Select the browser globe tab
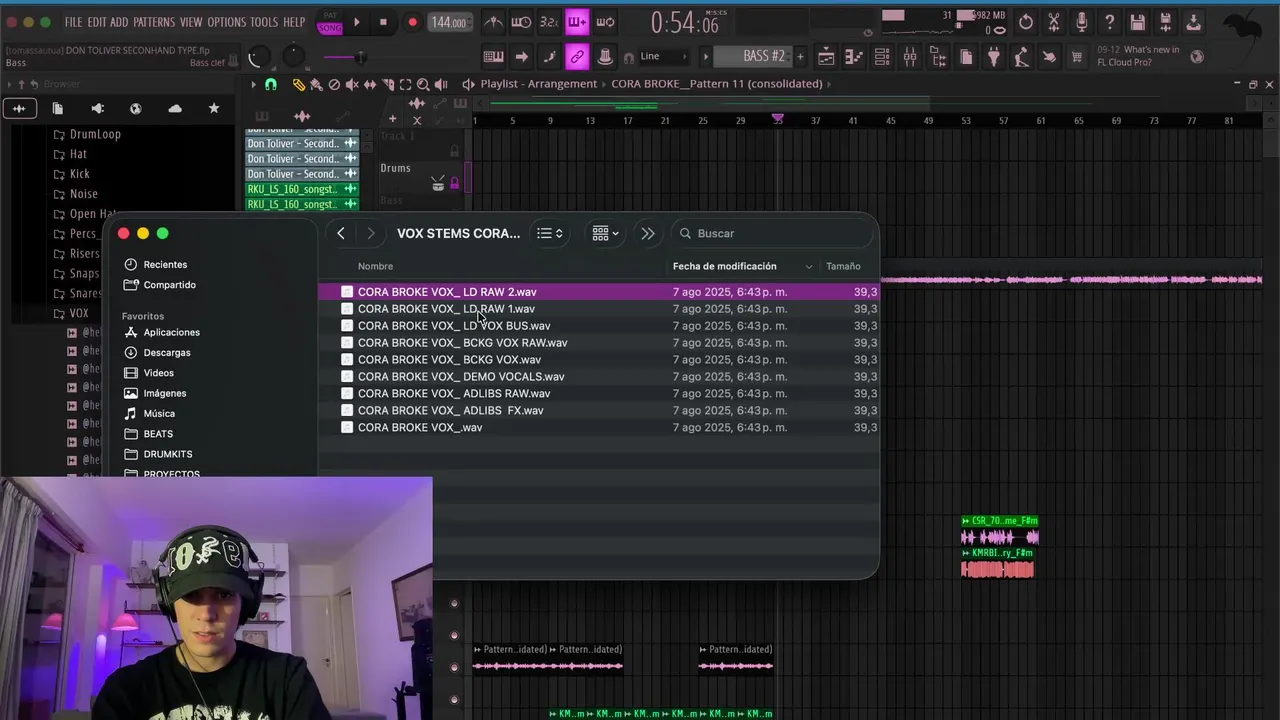Screen dimensions: 1280x720 pyautogui.click(x=136, y=108)
